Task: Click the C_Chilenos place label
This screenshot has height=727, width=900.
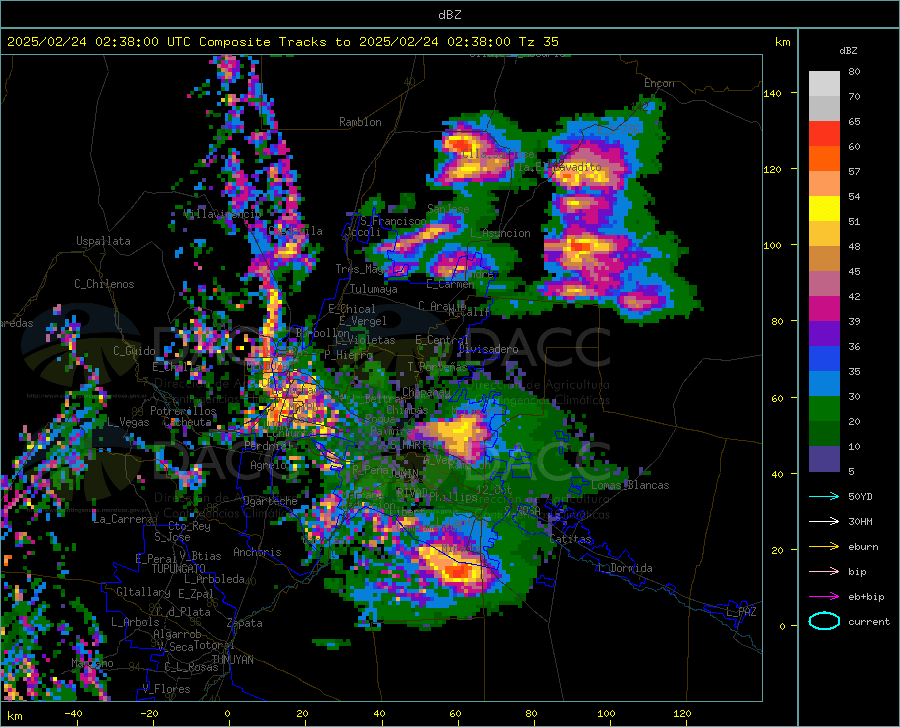Action: click(104, 284)
